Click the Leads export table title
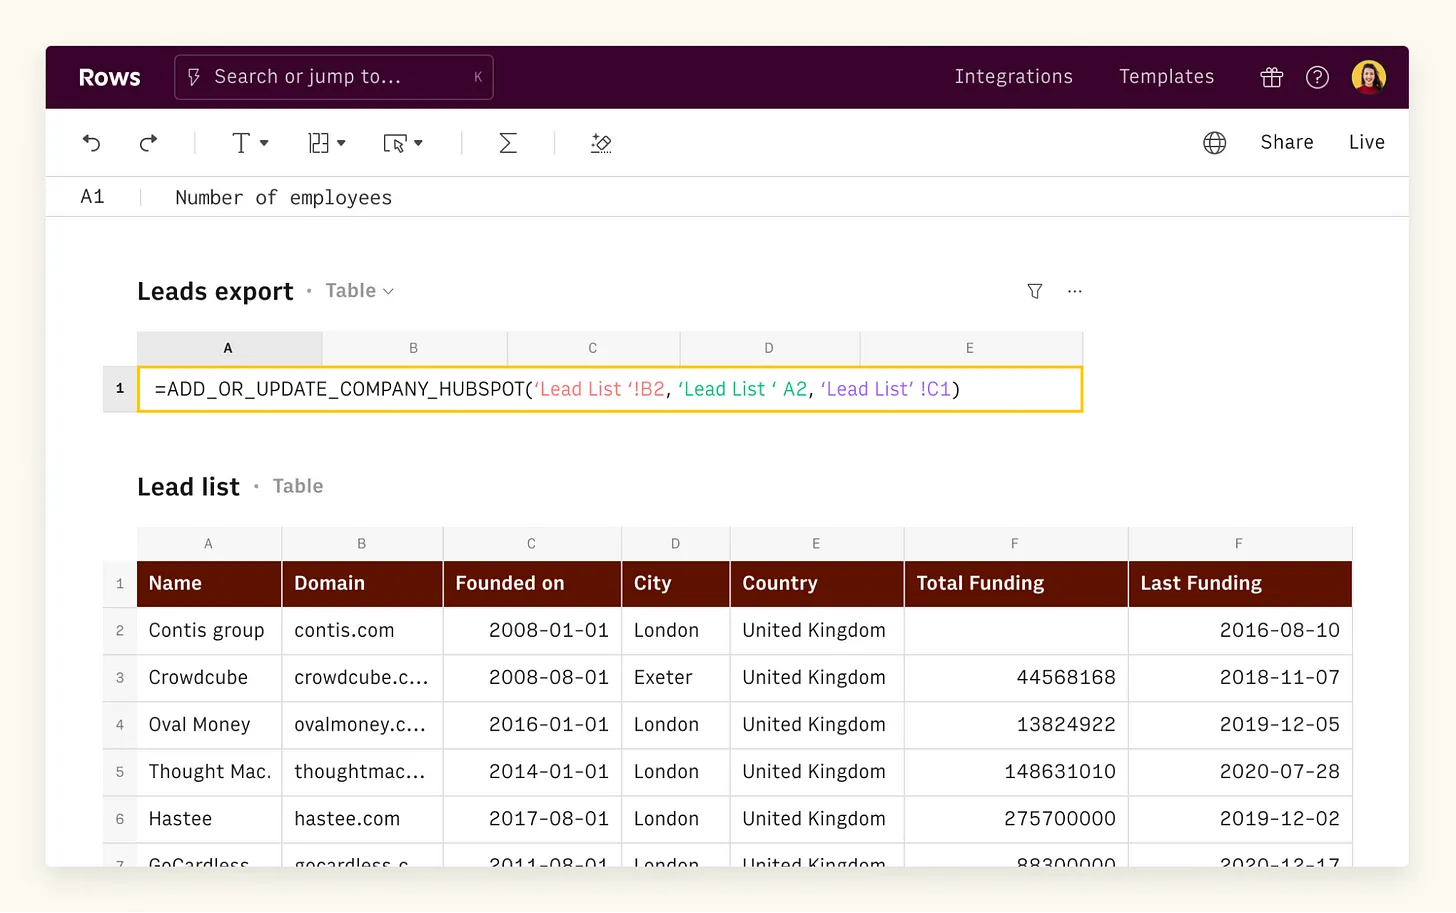The height and width of the screenshot is (913, 1456). coord(215,292)
